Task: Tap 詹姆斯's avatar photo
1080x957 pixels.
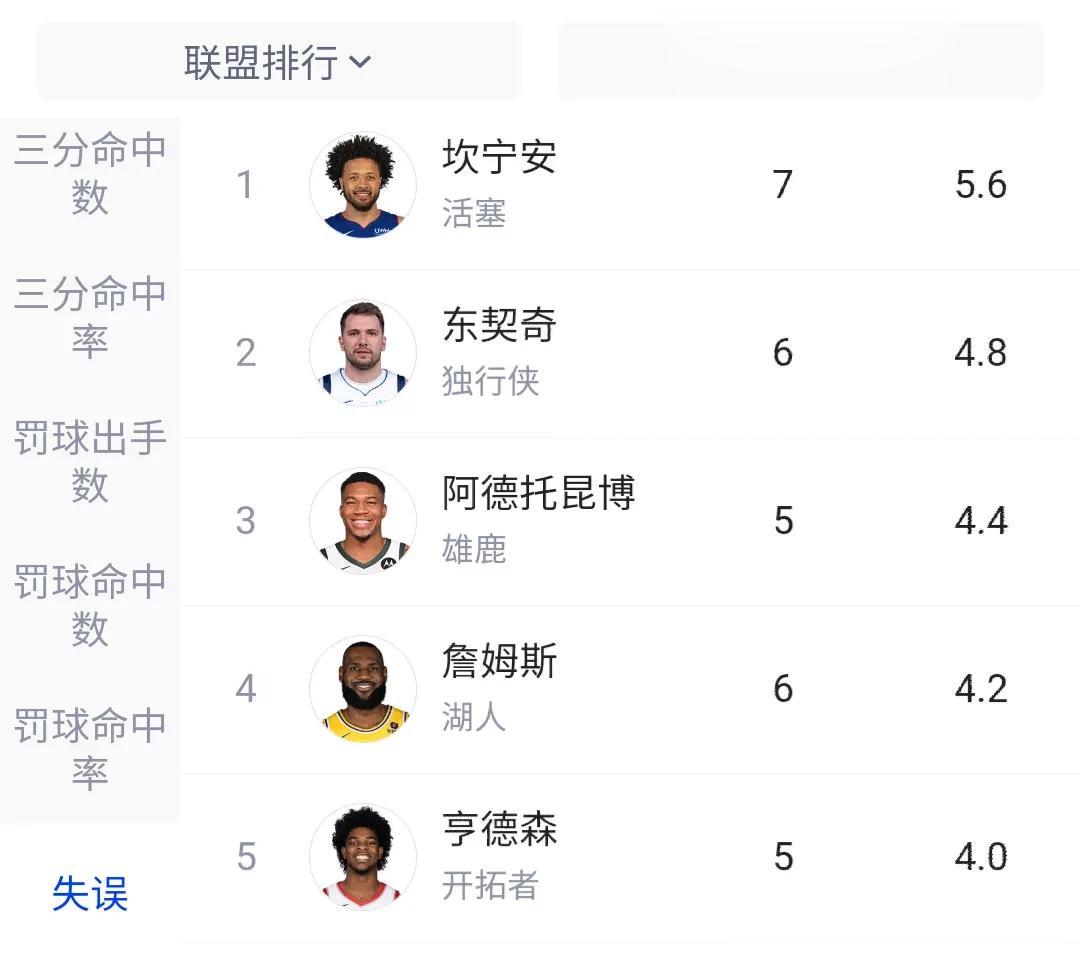Action: tap(363, 688)
